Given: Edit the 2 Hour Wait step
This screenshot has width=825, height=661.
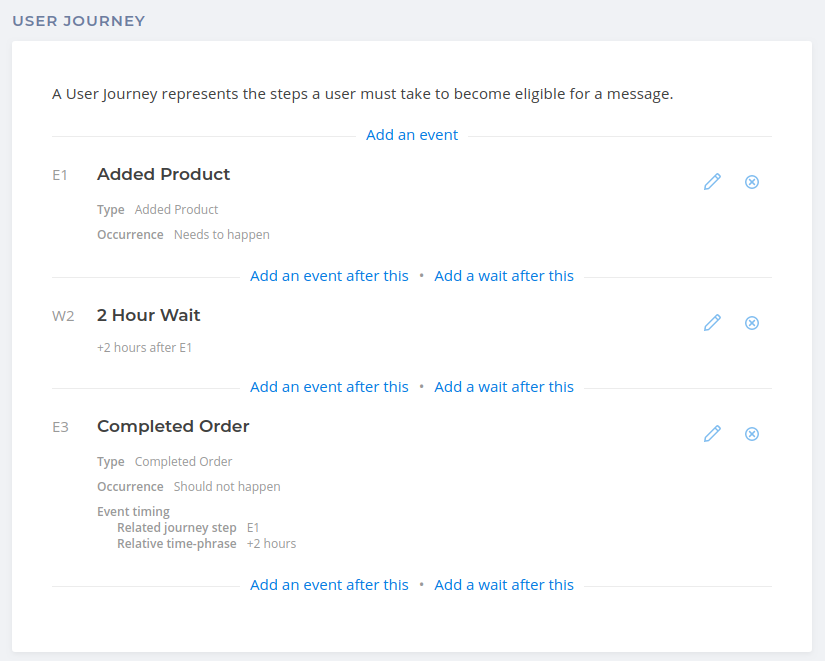Looking at the screenshot, I should coord(712,323).
